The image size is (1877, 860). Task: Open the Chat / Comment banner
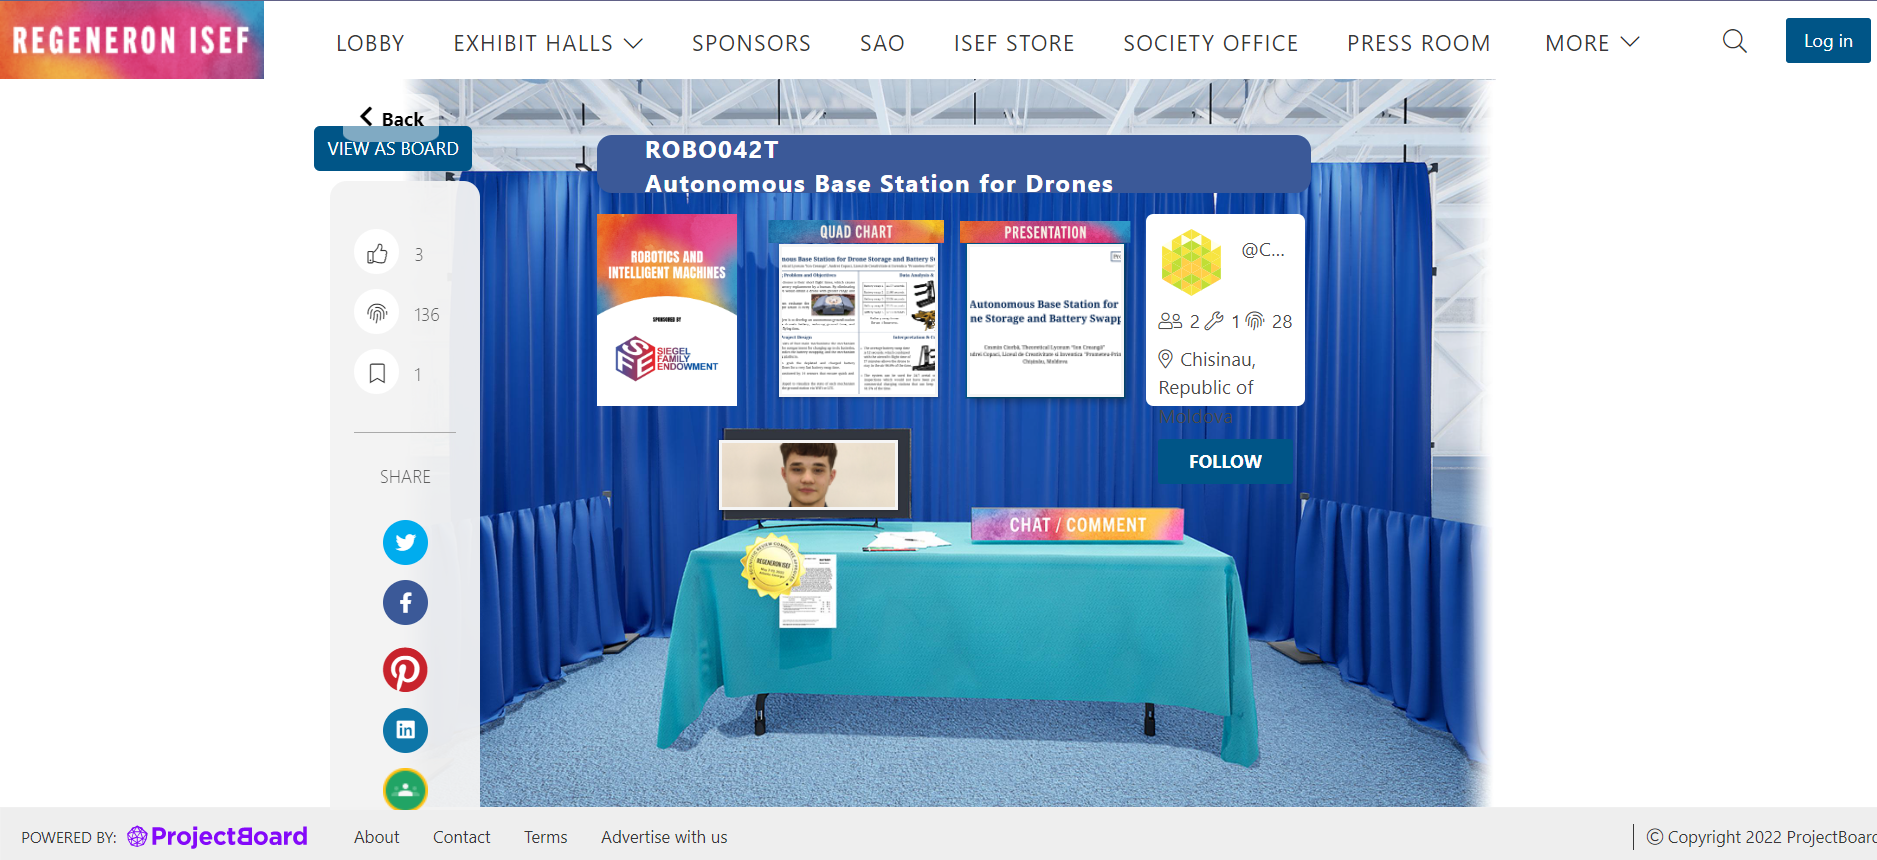[x=1077, y=525]
